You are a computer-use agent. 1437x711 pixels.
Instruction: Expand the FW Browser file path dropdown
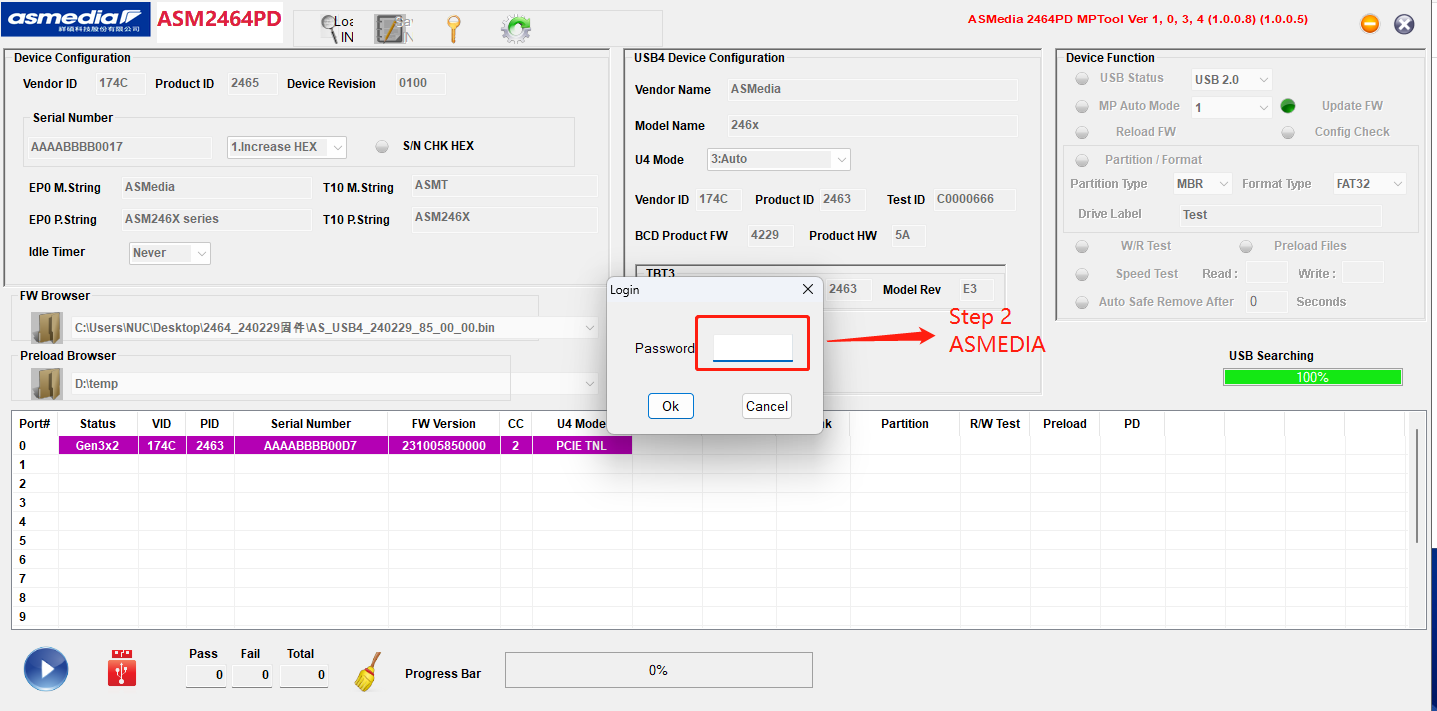590,327
